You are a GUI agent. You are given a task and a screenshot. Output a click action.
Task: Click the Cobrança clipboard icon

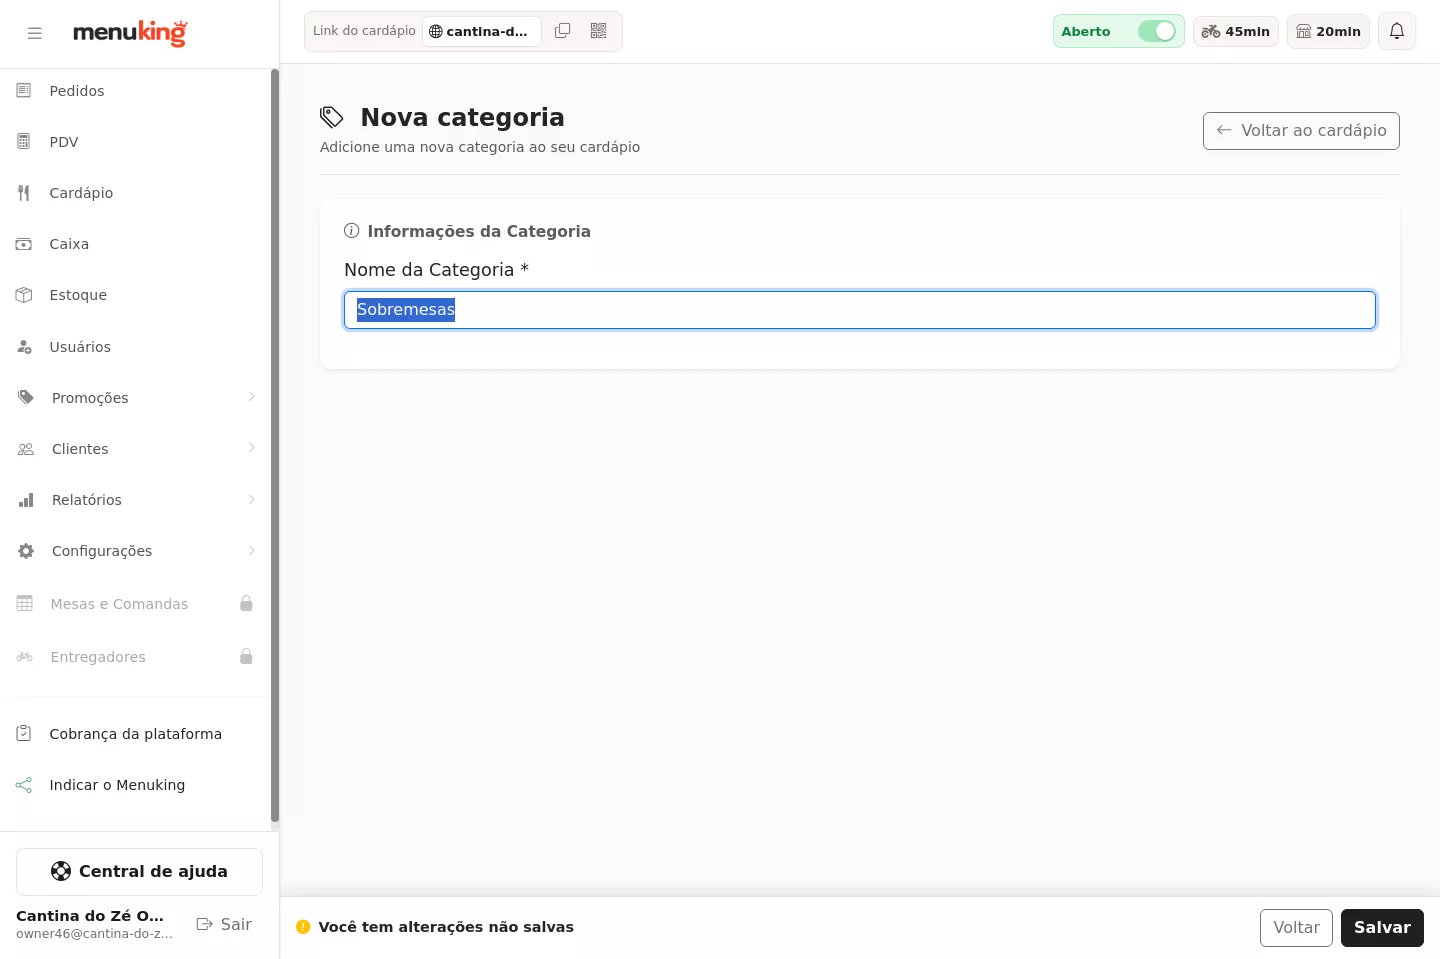coord(24,734)
